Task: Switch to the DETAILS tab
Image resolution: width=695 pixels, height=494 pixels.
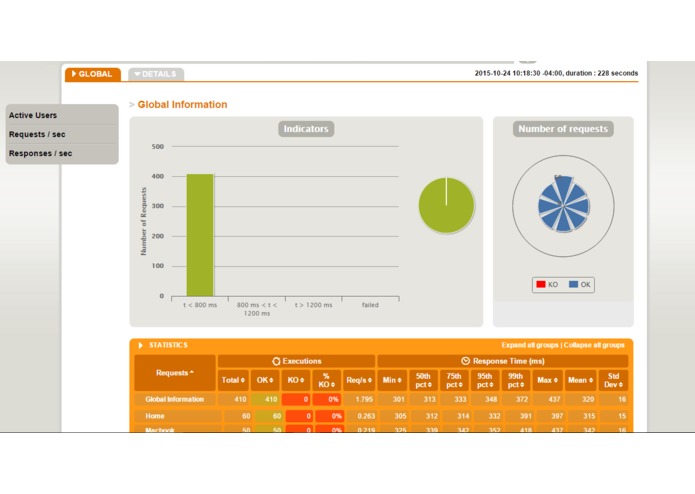Action: click(156, 74)
